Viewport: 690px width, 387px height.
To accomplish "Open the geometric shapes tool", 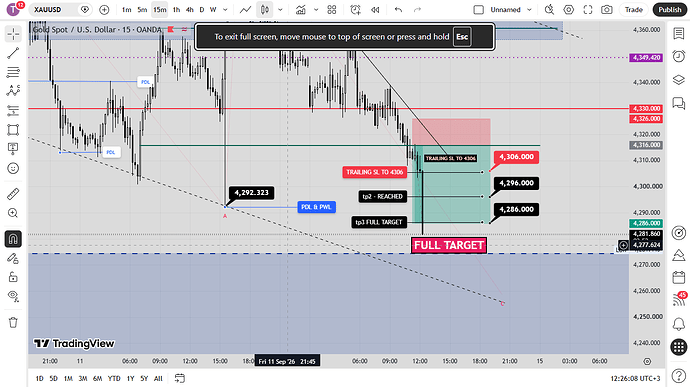I will point(13,130).
